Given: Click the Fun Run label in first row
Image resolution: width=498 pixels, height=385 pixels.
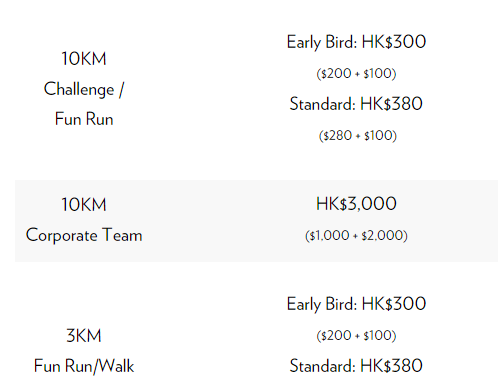Looking at the screenshot, I should click(84, 119).
